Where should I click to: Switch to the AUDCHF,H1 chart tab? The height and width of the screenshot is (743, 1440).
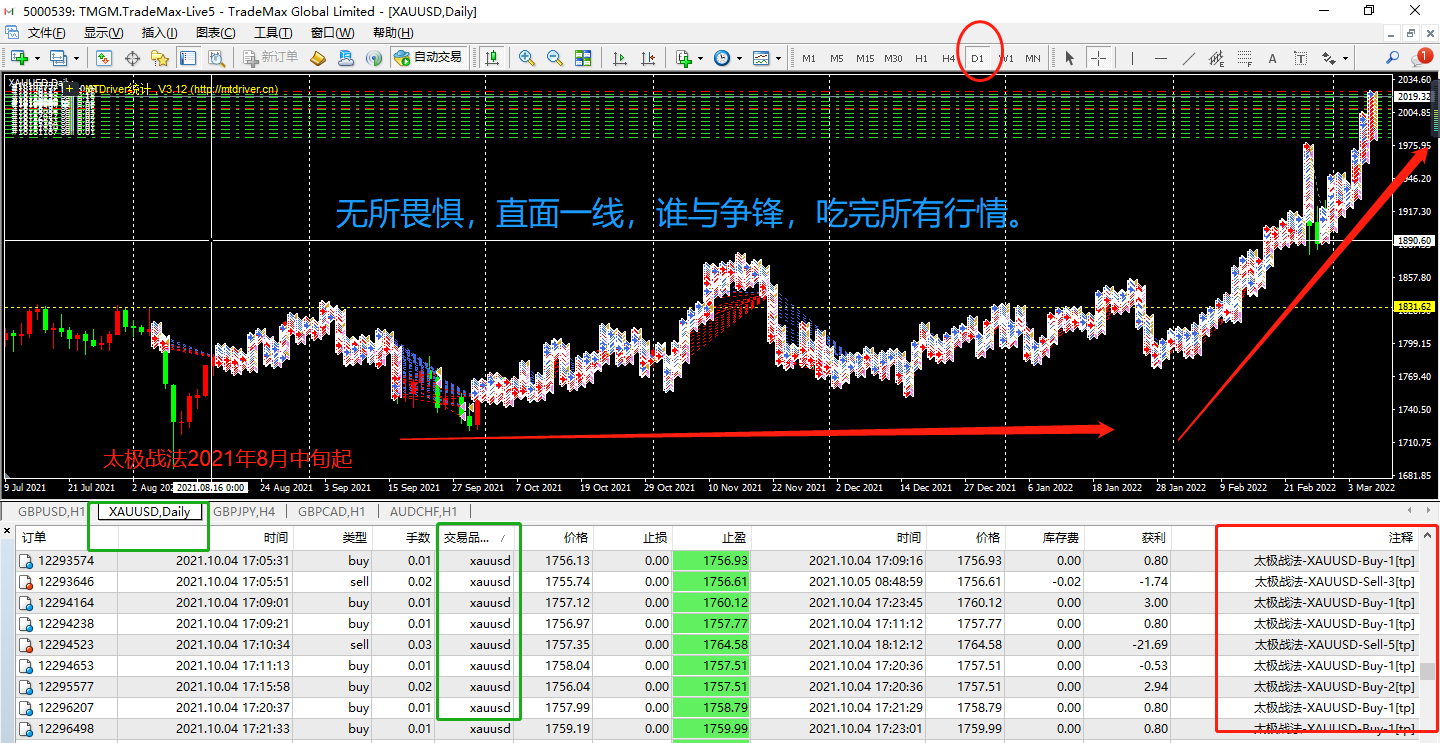(x=426, y=512)
